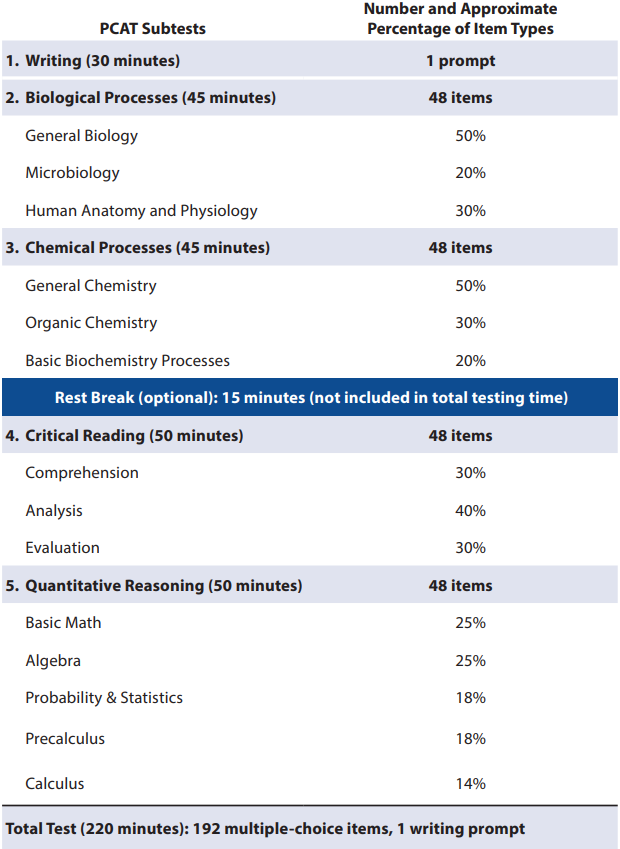Image resolution: width=620 pixels, height=849 pixels.
Task: Click the PCAT Subtests column header
Action: [x=153, y=28]
